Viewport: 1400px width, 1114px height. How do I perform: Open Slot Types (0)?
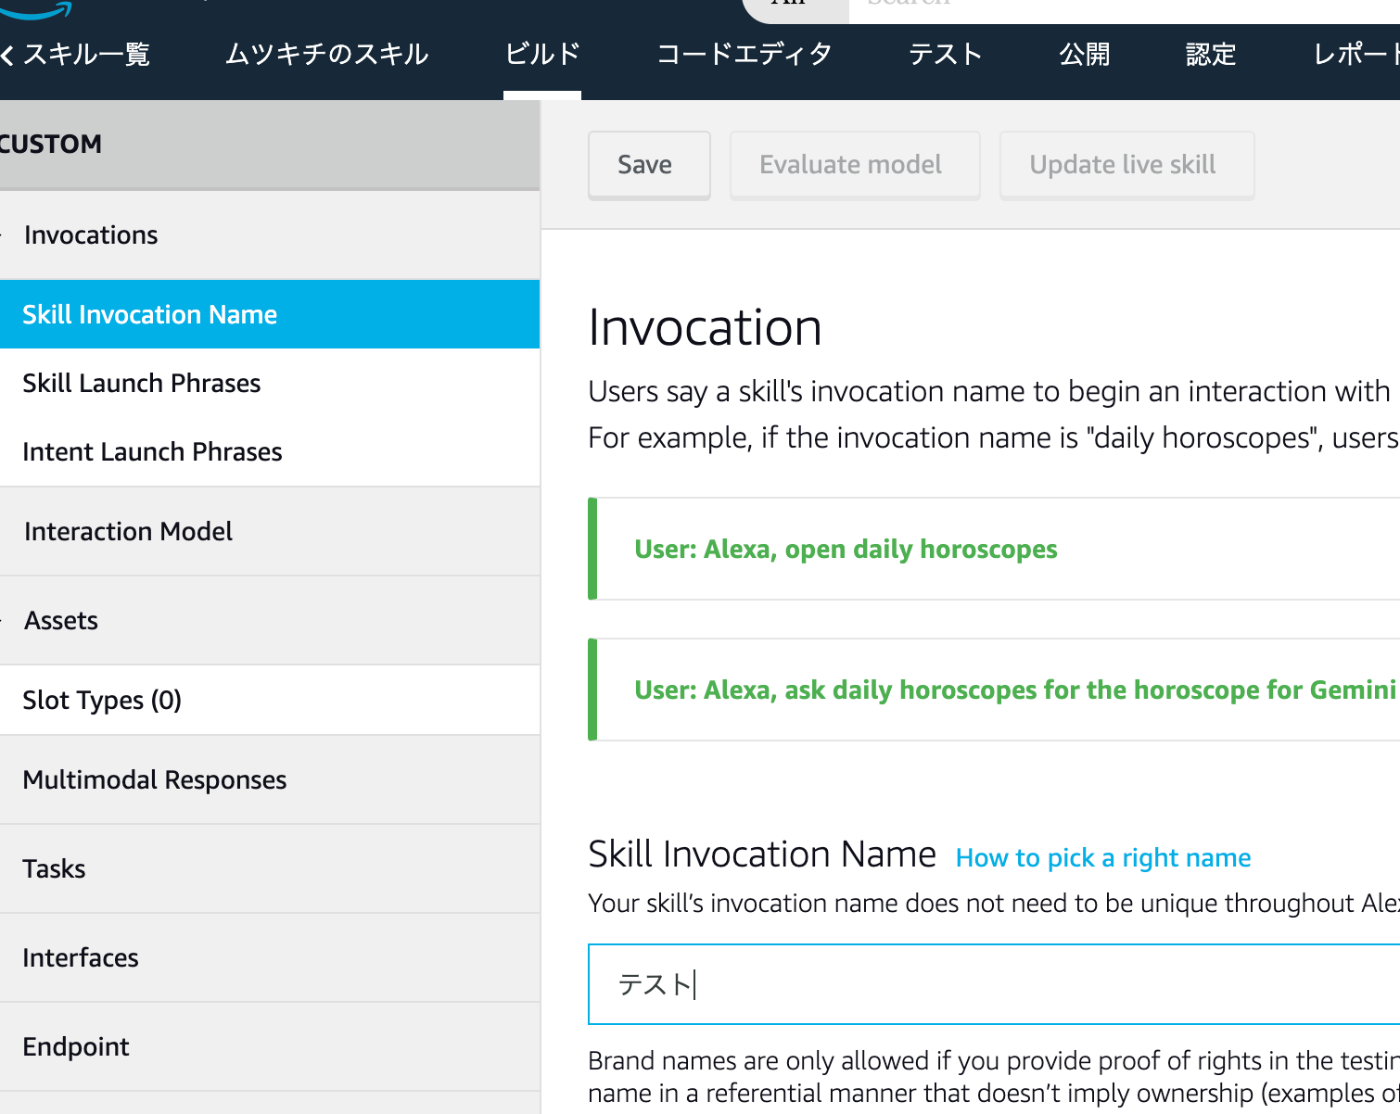(270, 700)
